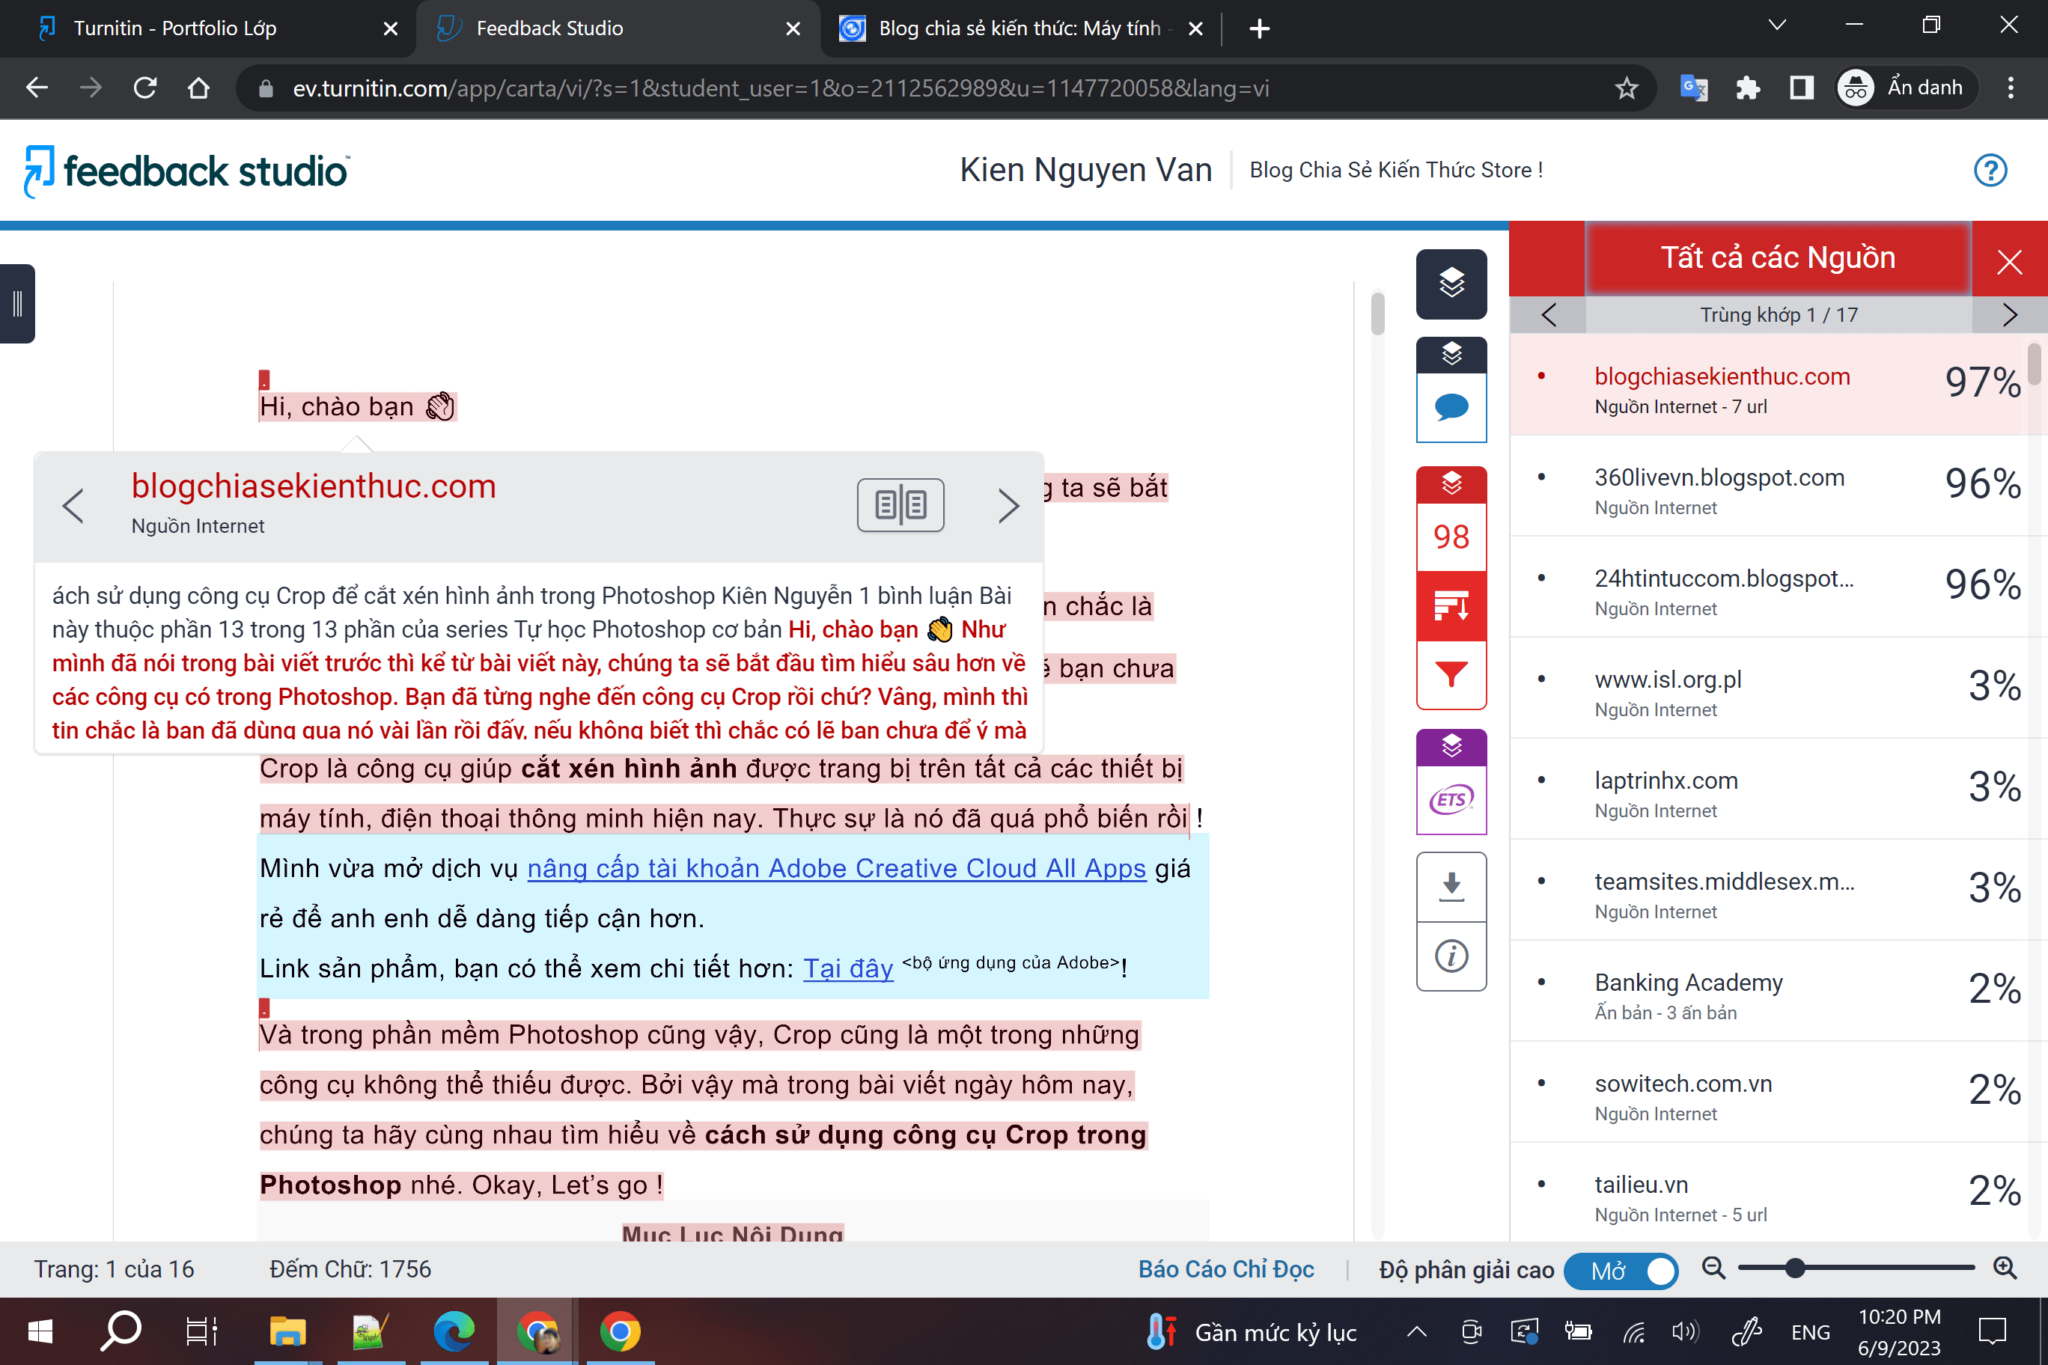Open the Match Overview layers panel

pyautogui.click(x=1451, y=284)
